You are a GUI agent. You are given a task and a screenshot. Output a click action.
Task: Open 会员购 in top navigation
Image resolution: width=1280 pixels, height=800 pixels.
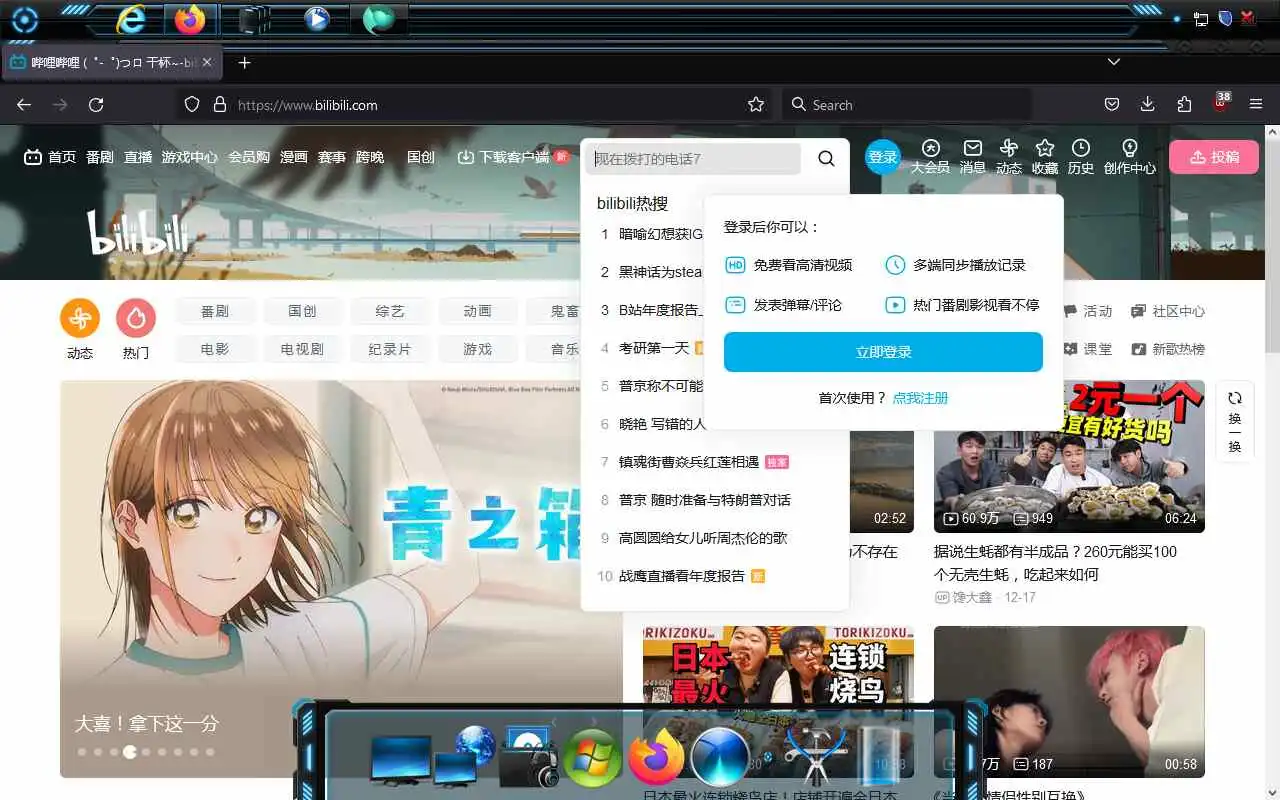(249, 157)
